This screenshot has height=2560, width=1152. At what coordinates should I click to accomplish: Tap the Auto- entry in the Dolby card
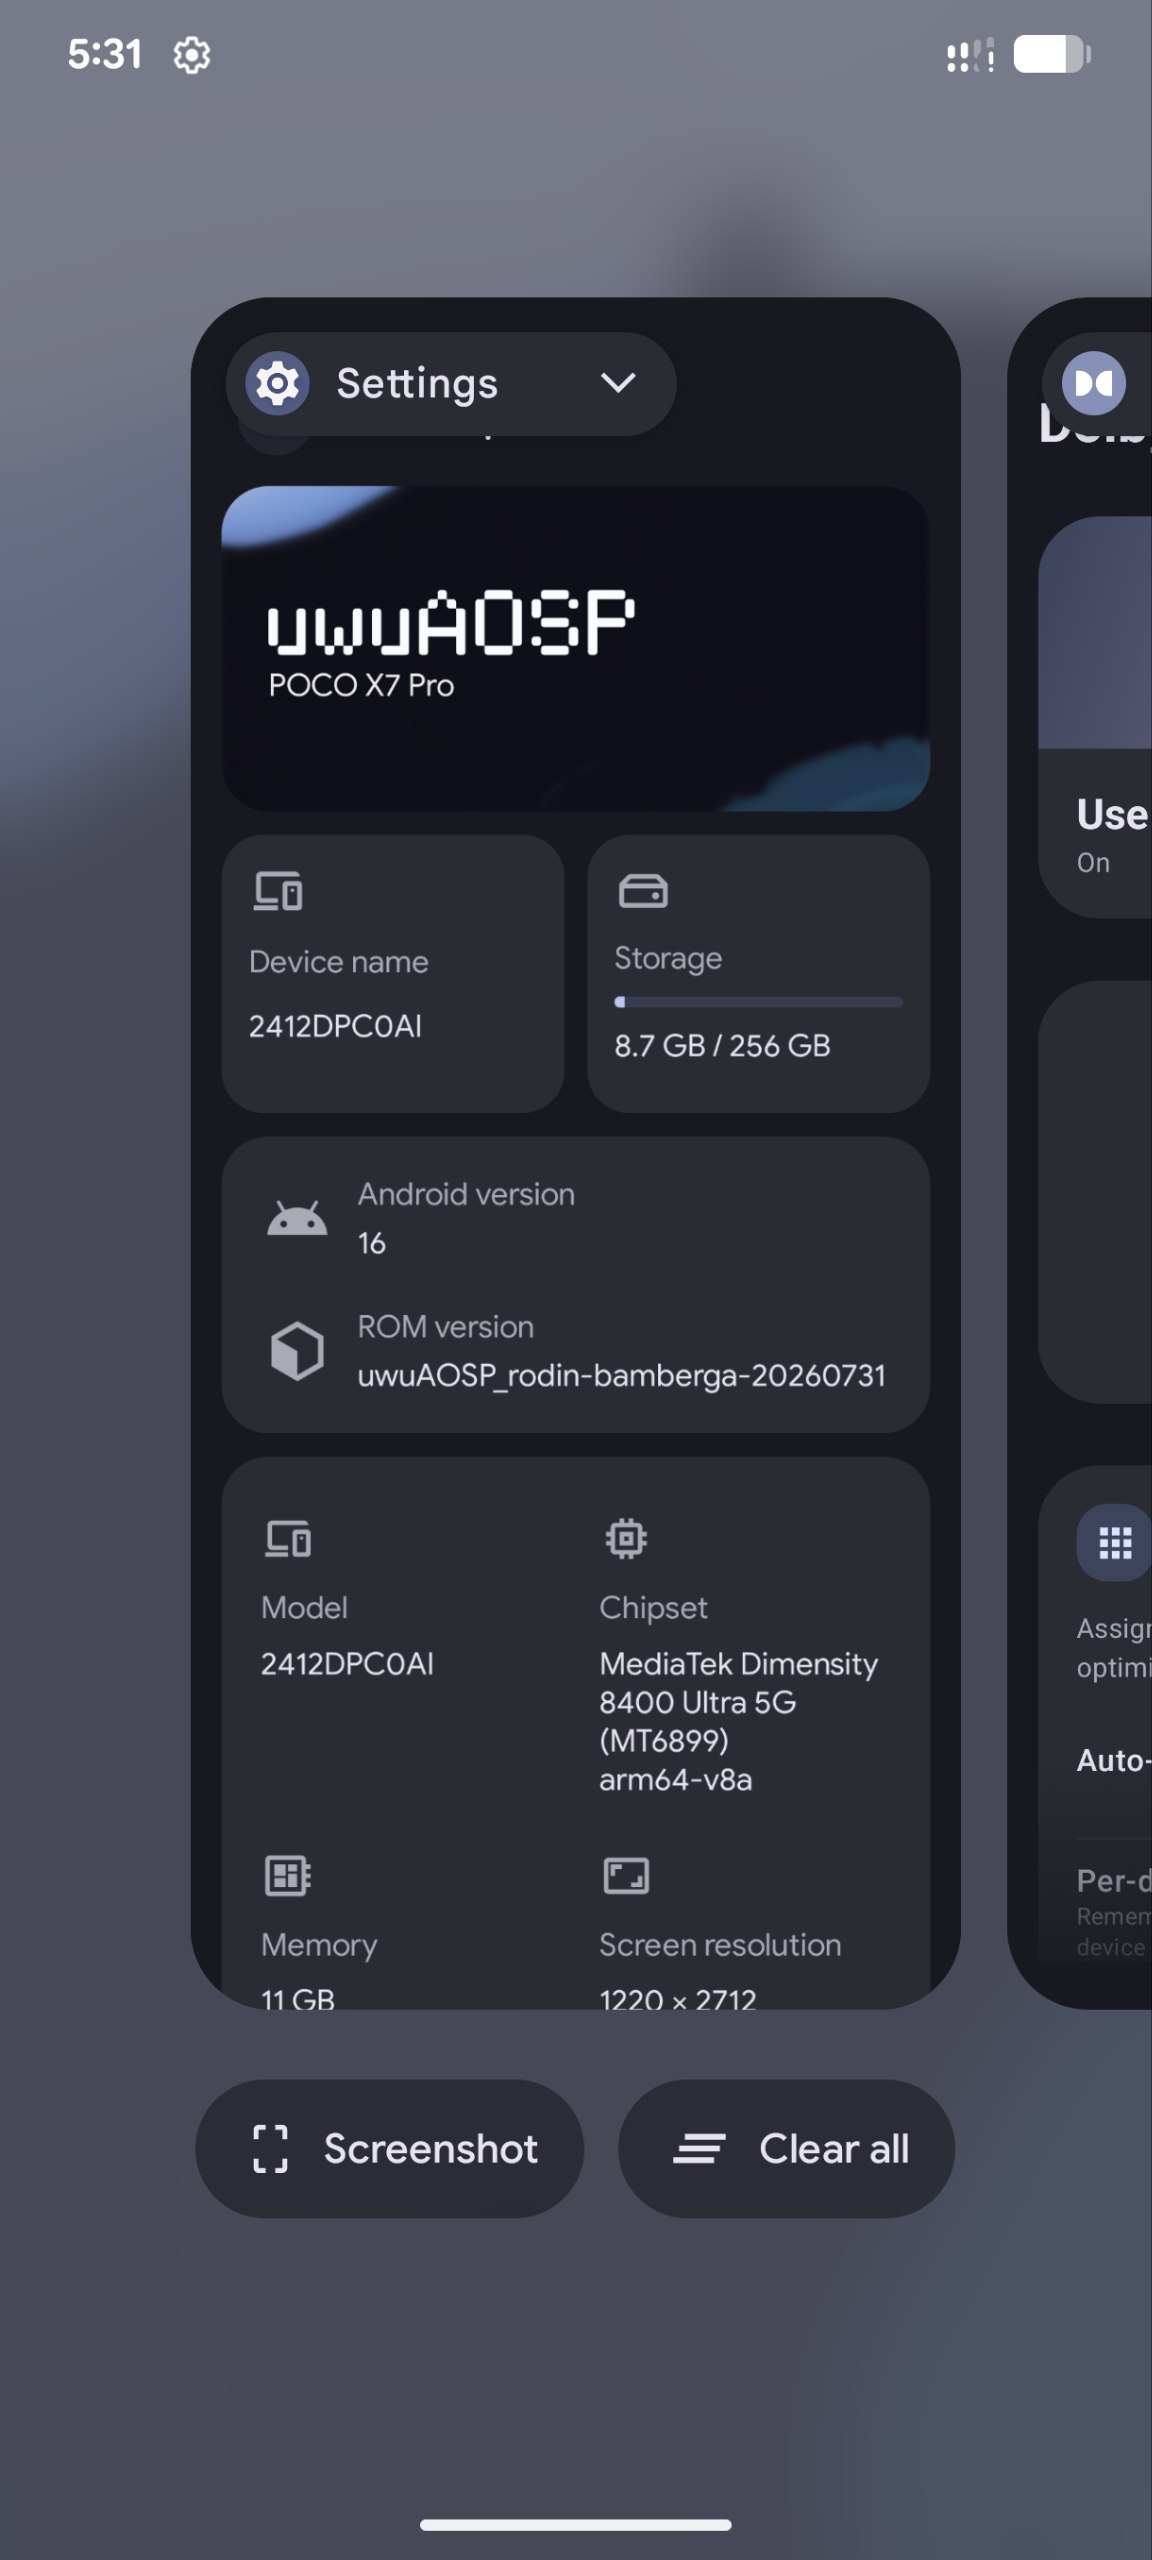[1114, 1760]
